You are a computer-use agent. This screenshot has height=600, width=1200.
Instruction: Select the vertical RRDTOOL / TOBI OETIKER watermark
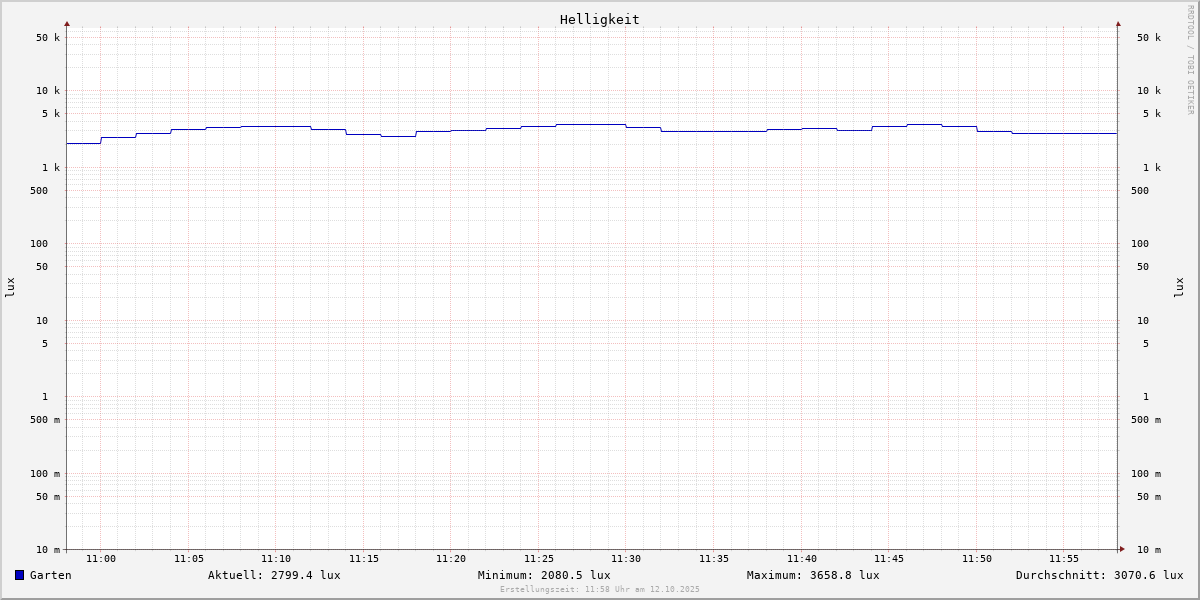(x=1190, y=60)
